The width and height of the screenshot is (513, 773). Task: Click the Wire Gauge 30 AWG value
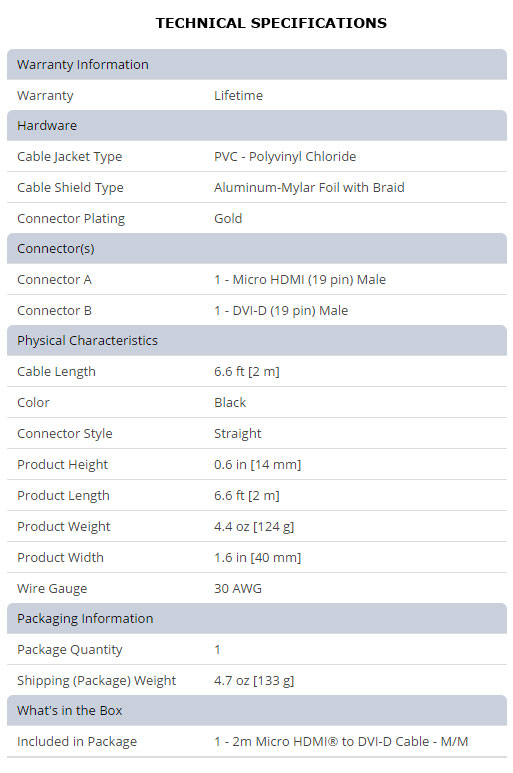[x=238, y=588]
